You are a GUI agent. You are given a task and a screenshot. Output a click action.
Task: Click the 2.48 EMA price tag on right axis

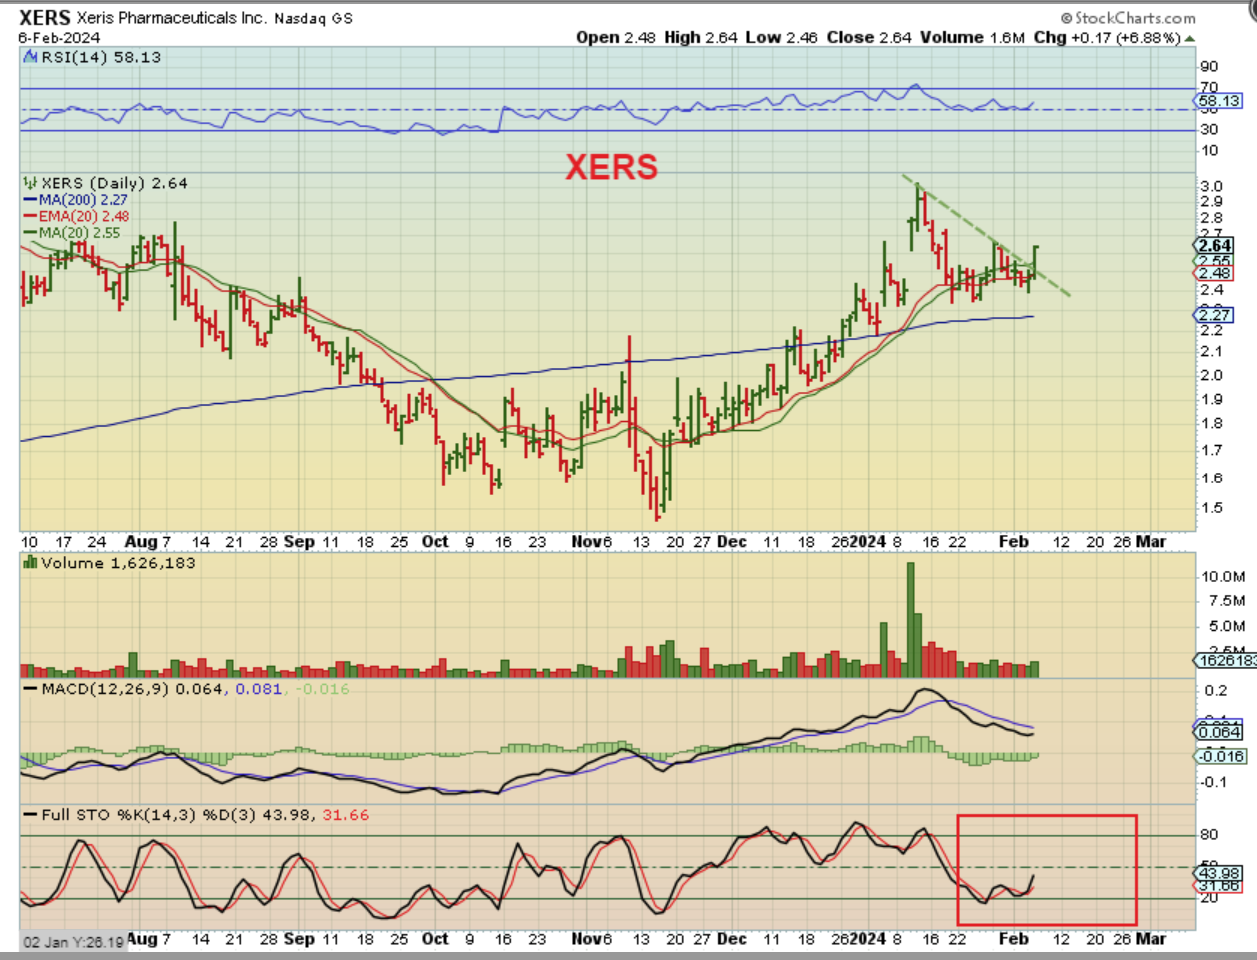pos(1215,274)
